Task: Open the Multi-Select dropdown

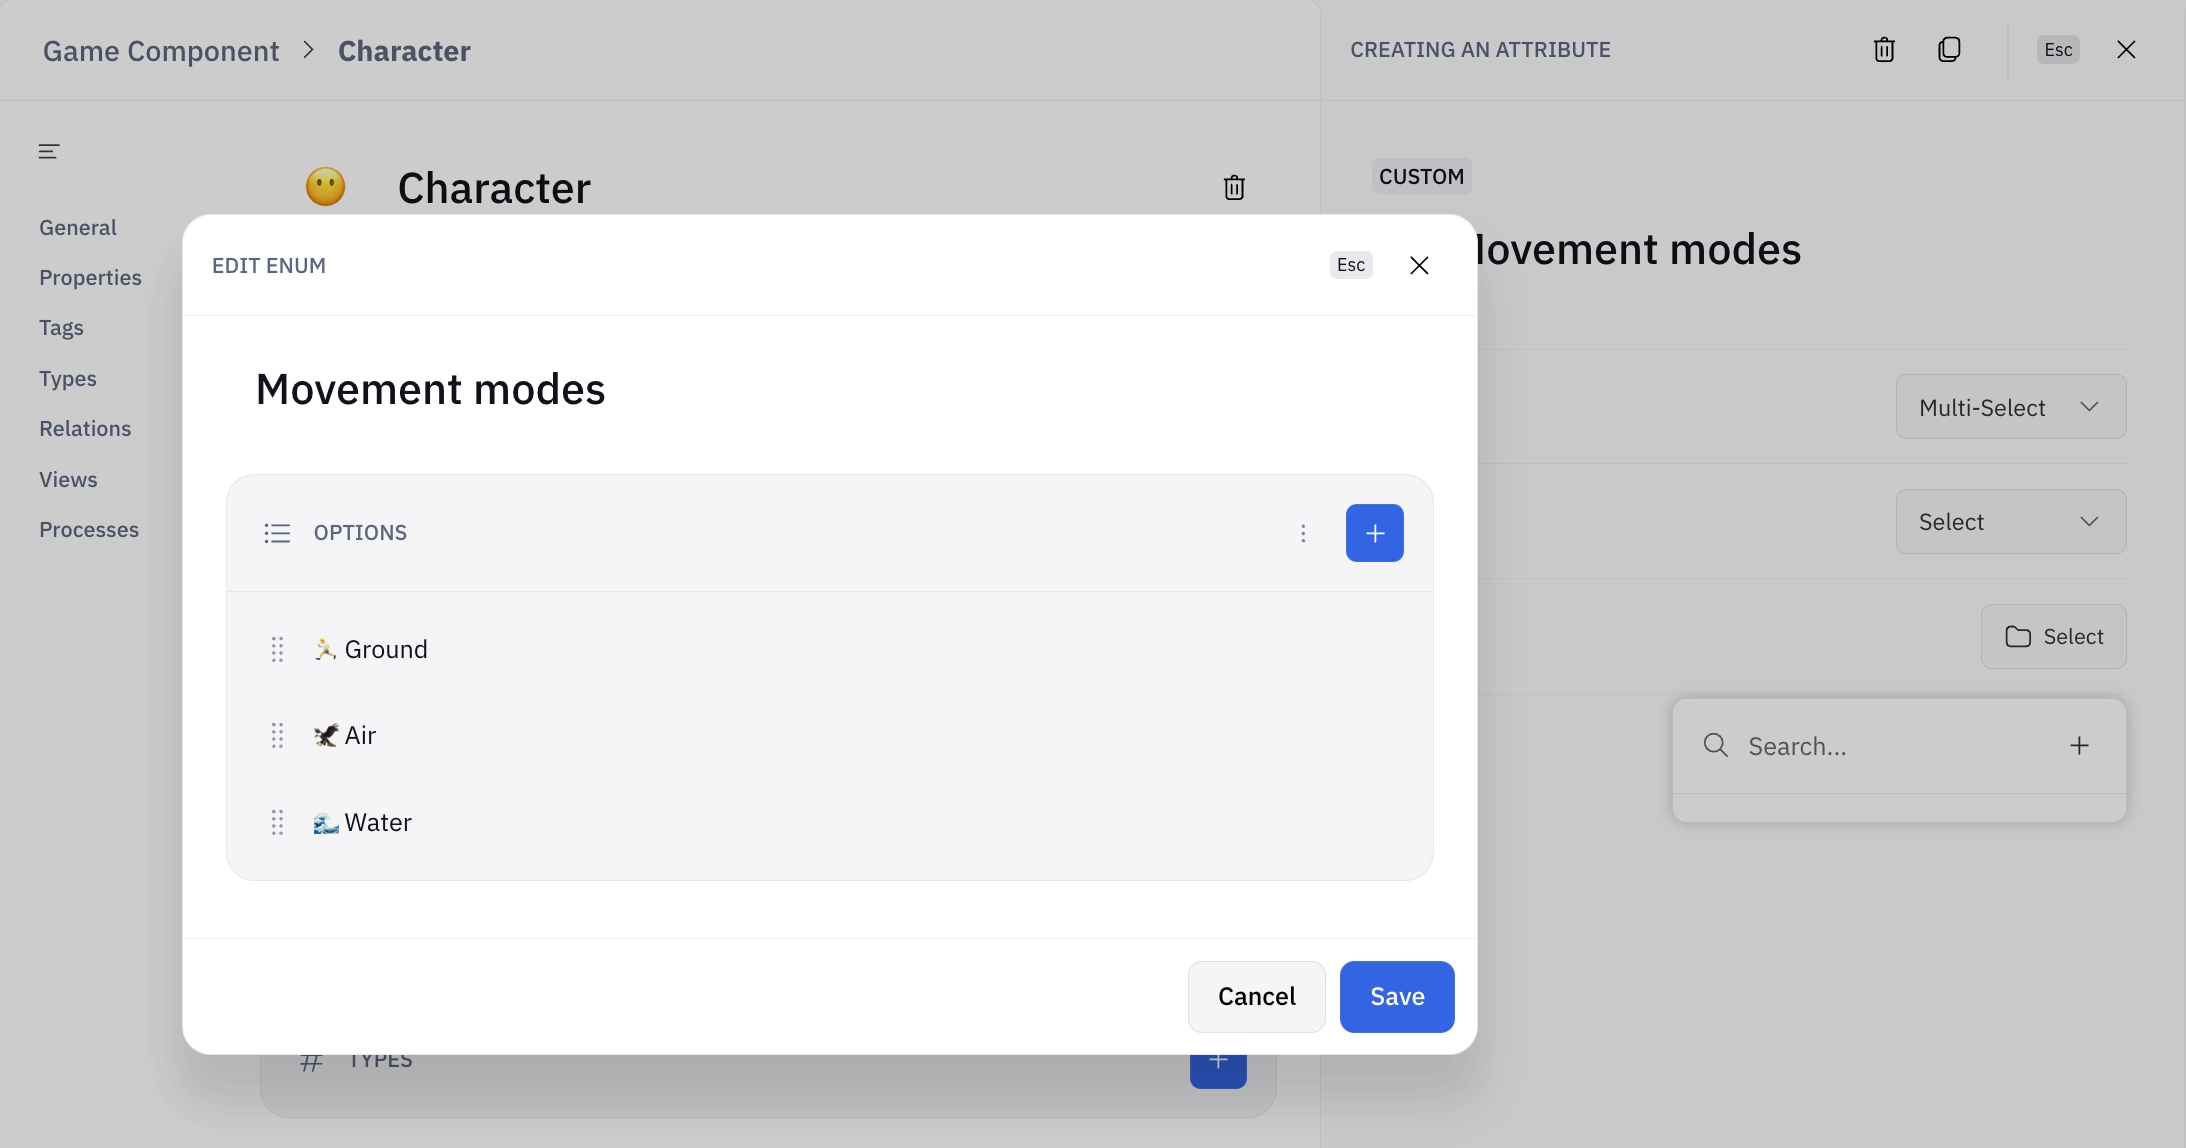Action: [x=2009, y=406]
